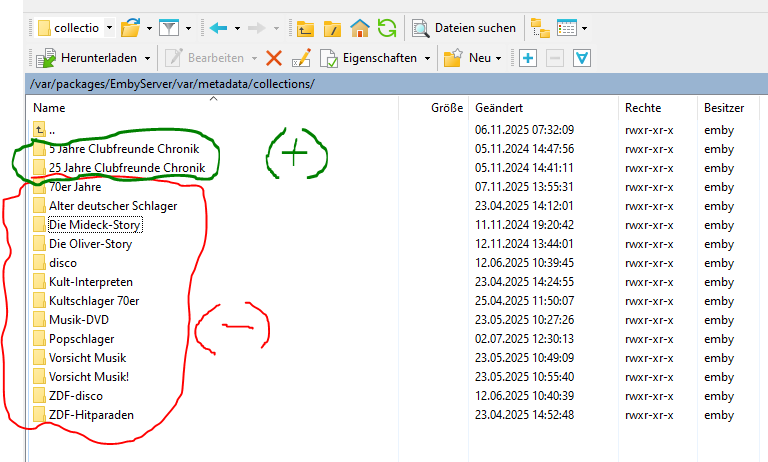768x462 pixels.
Task: Select the 'Kultschlager 70er' folder
Action: (94, 301)
